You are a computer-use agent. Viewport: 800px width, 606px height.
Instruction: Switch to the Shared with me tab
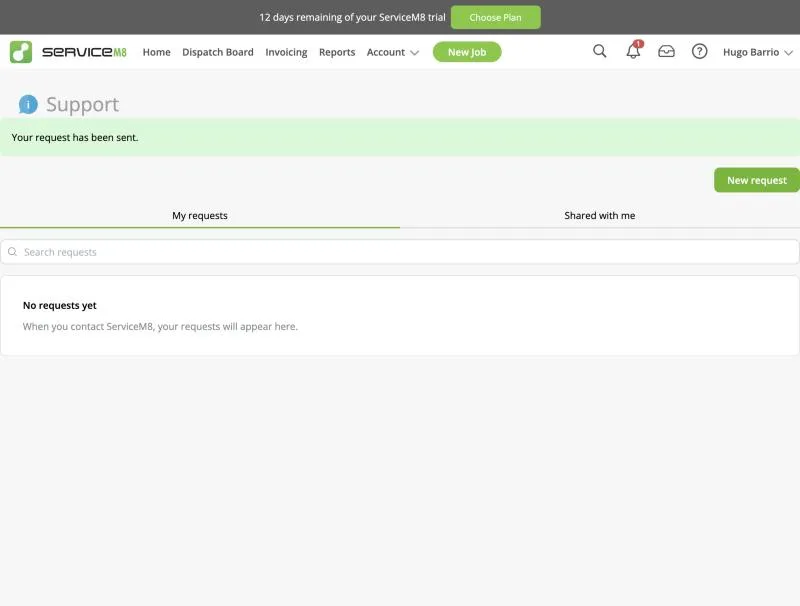[x=600, y=216]
